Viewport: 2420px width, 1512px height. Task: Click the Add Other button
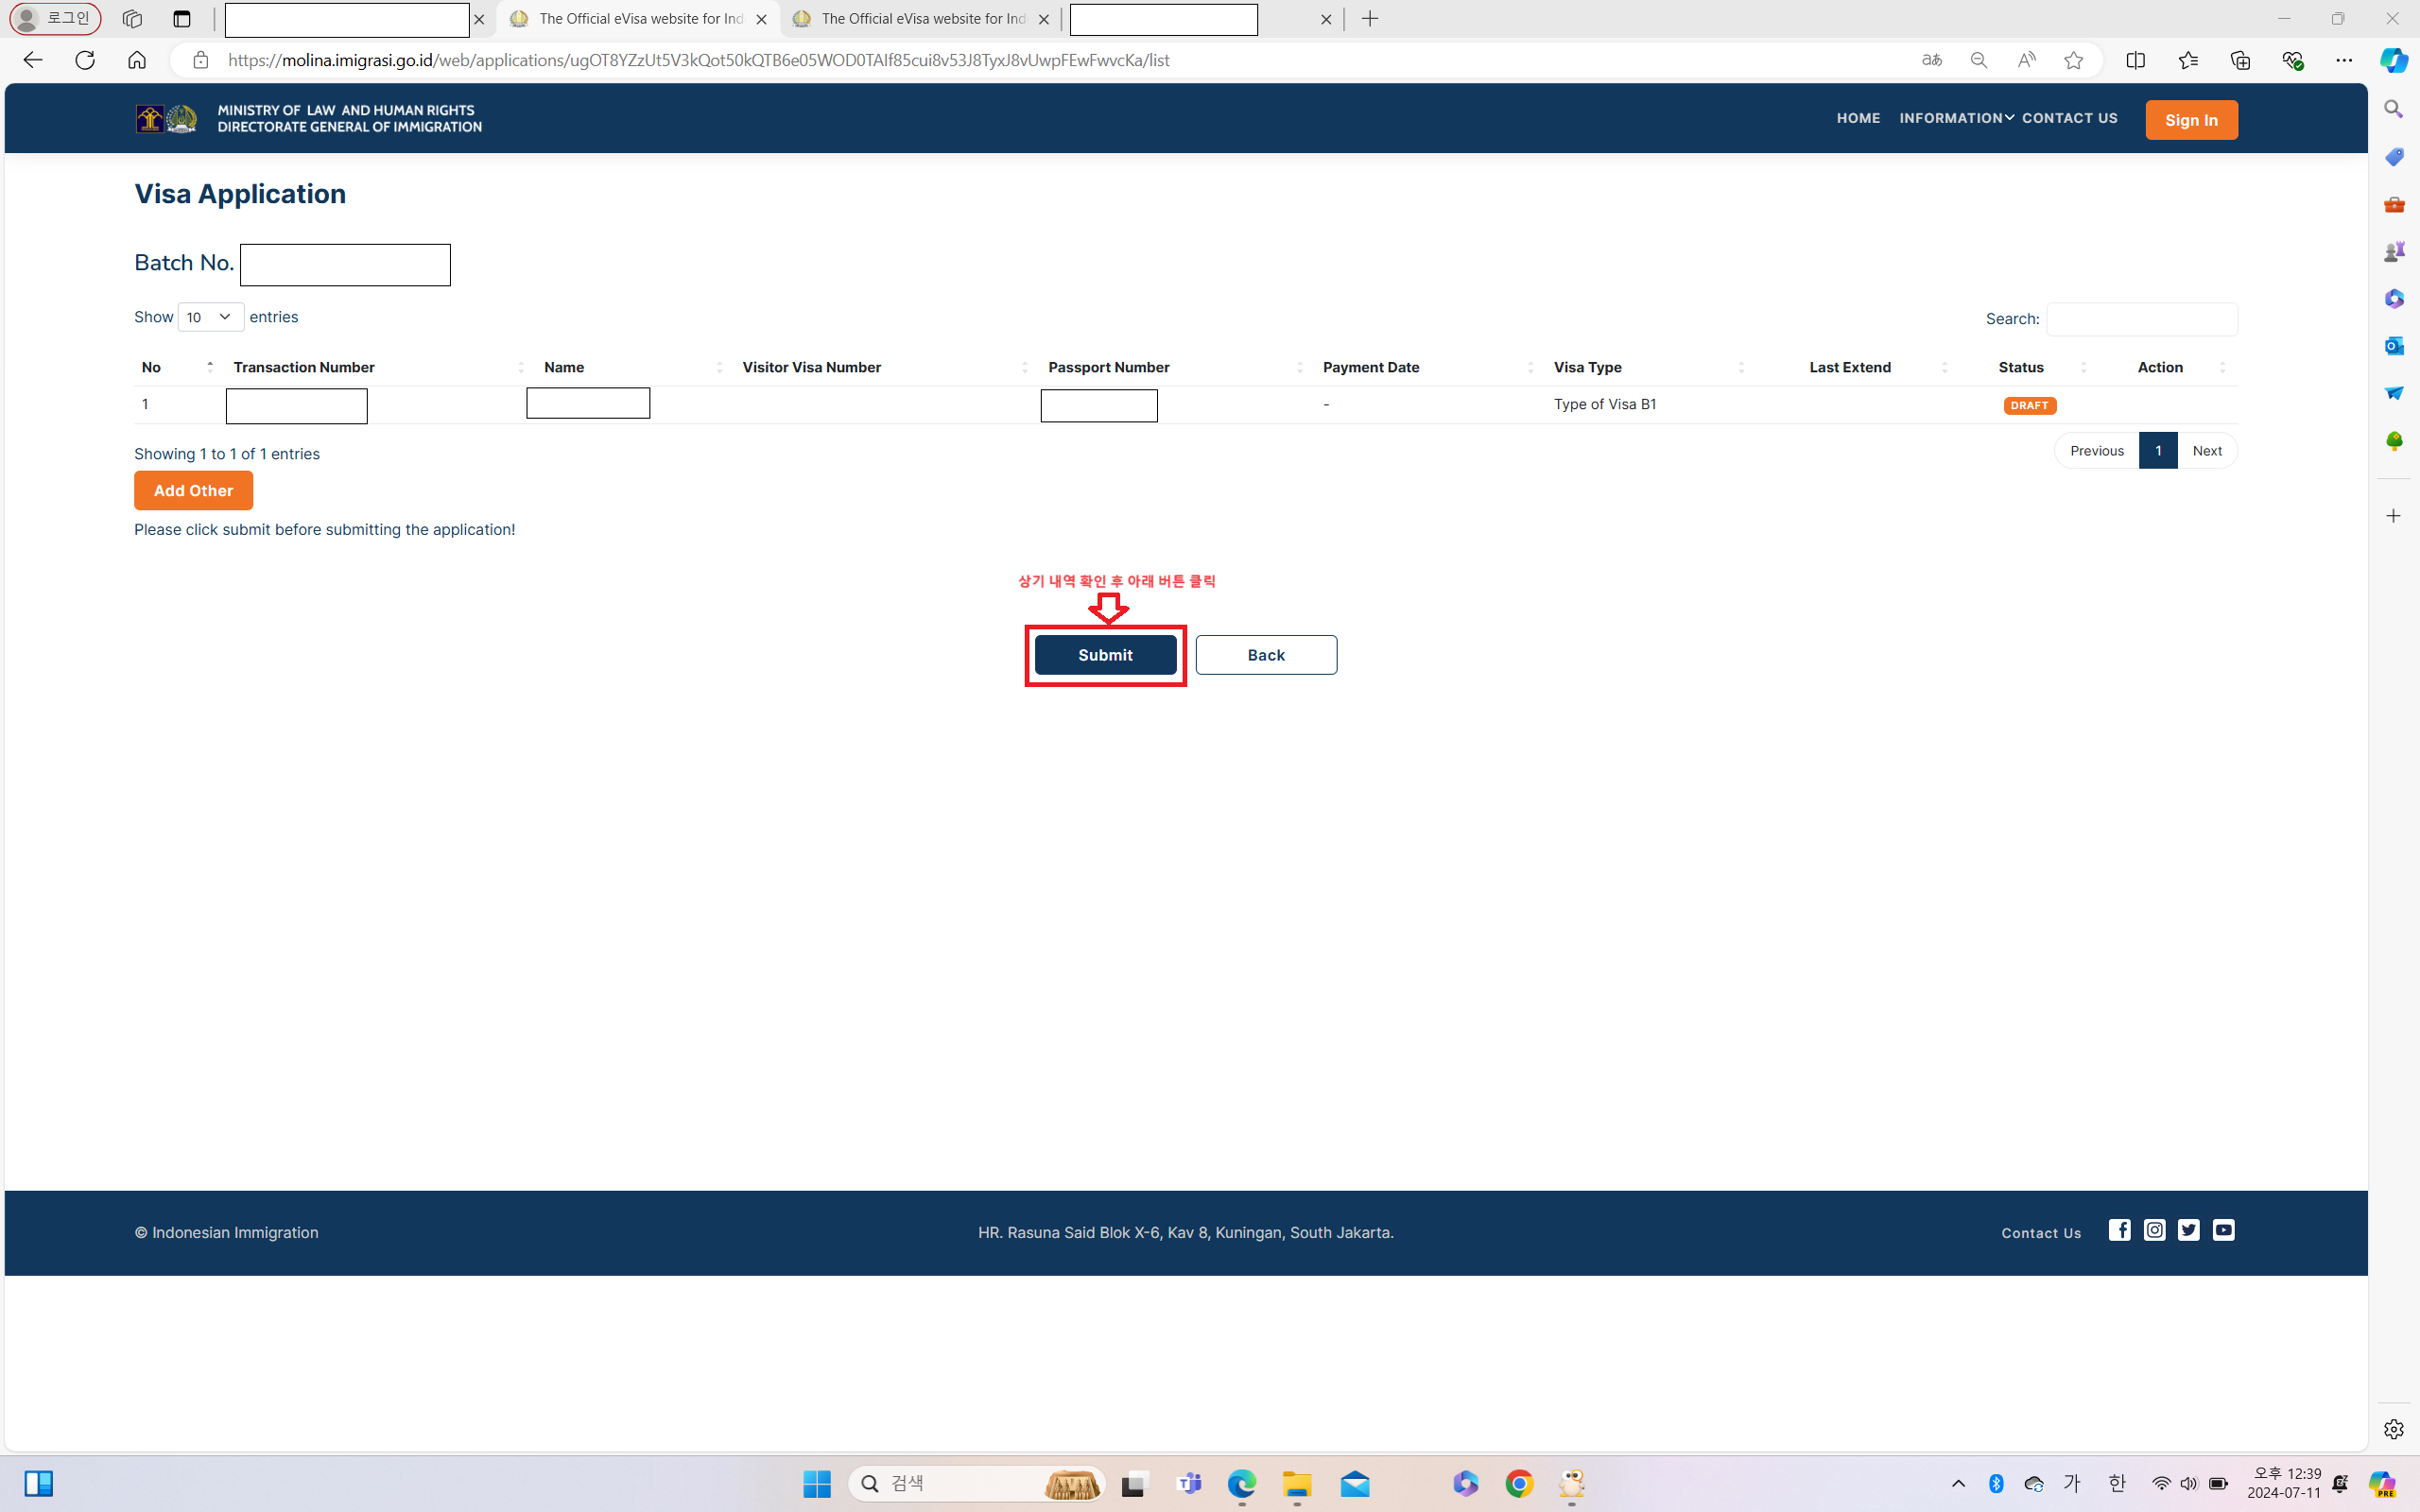pos(193,490)
